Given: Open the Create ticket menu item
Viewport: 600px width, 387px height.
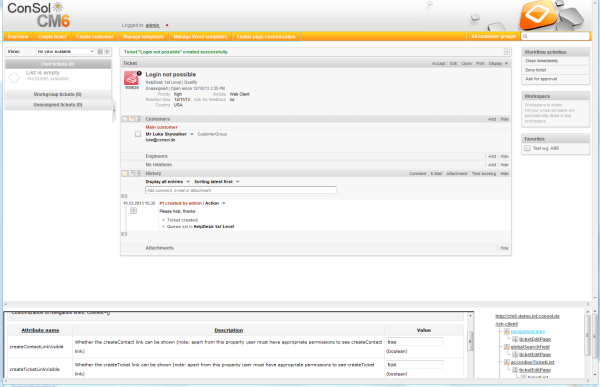Looking at the screenshot, I should pyautogui.click(x=52, y=37).
